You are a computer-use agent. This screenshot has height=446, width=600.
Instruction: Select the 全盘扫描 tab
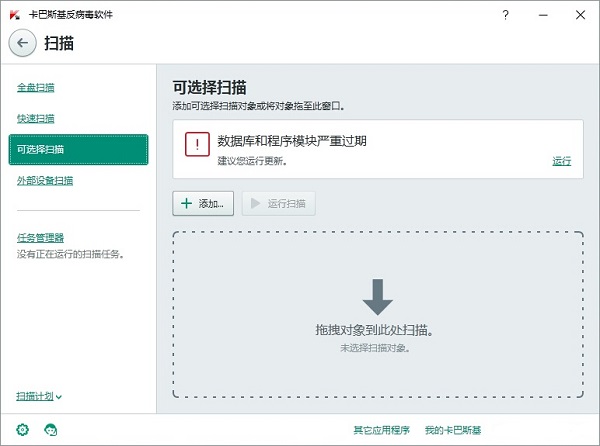tap(36, 87)
